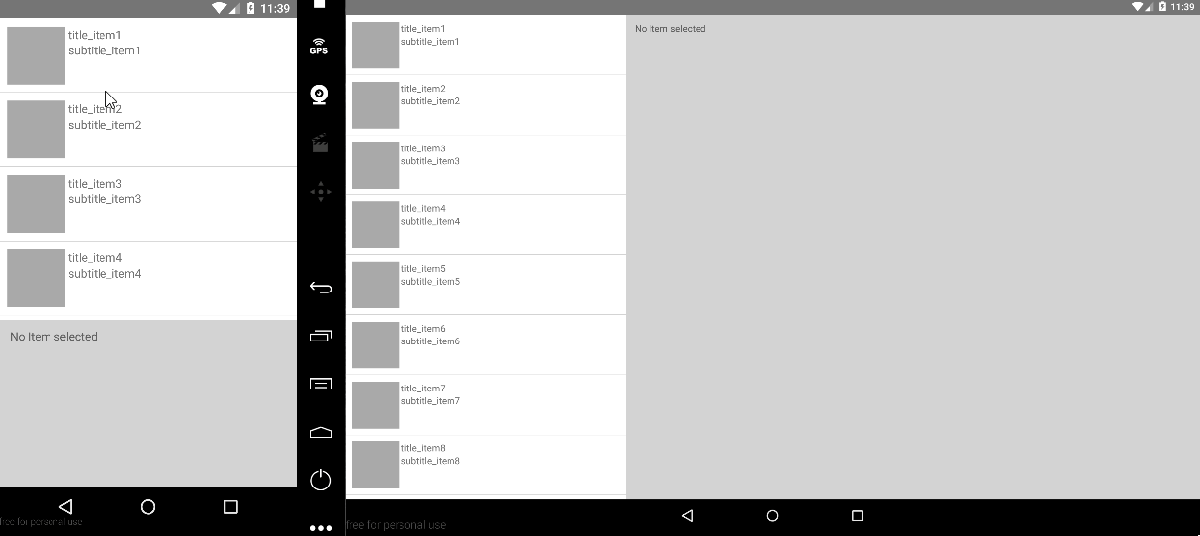Viewport: 1200px width, 536px height.
Task: Open the GPS widget in Genymotion sidebar
Action: tap(319, 46)
